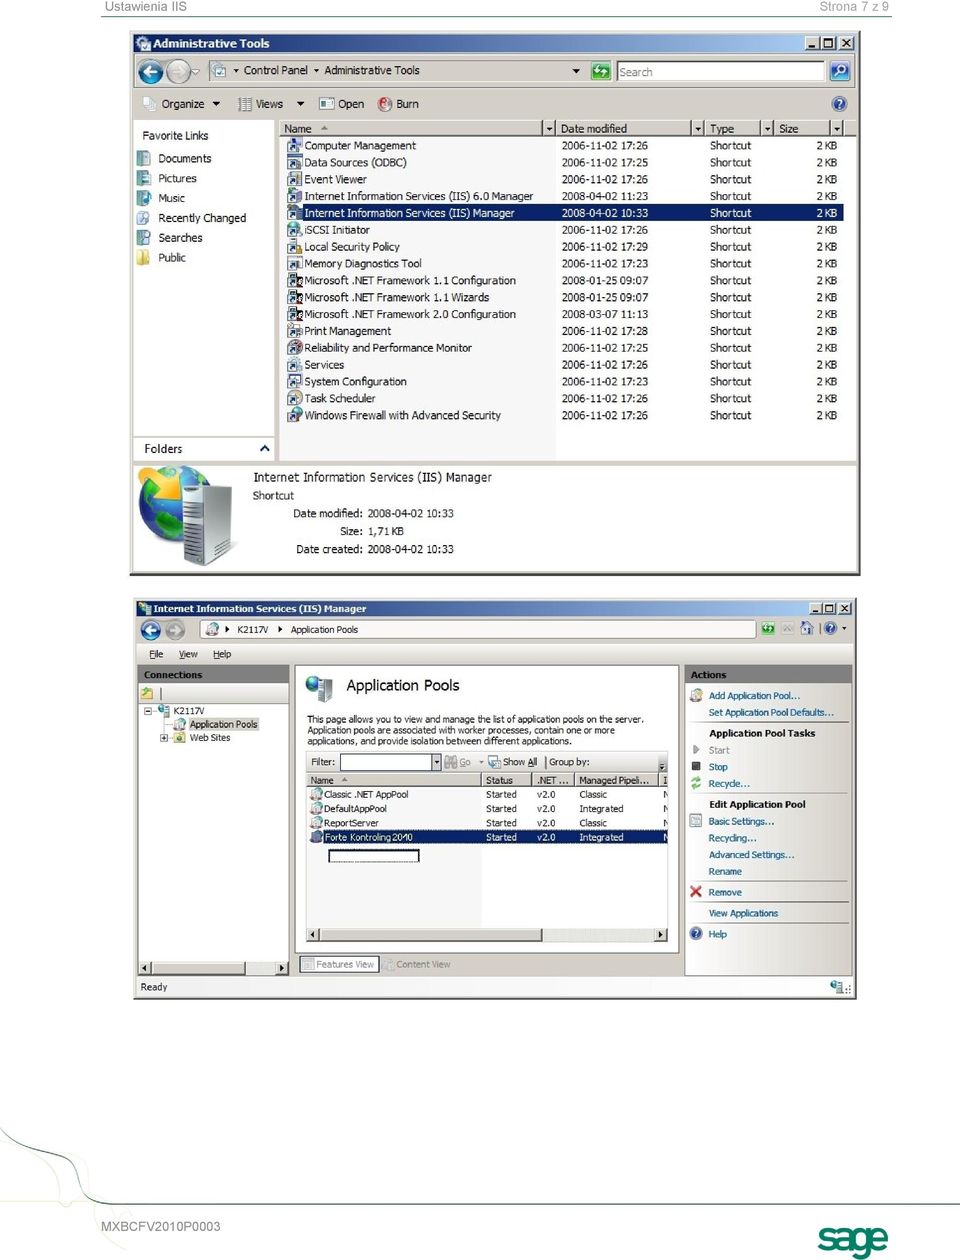Click the Connections pane toolbar icon
This screenshot has width=960, height=1260.
click(x=148, y=693)
